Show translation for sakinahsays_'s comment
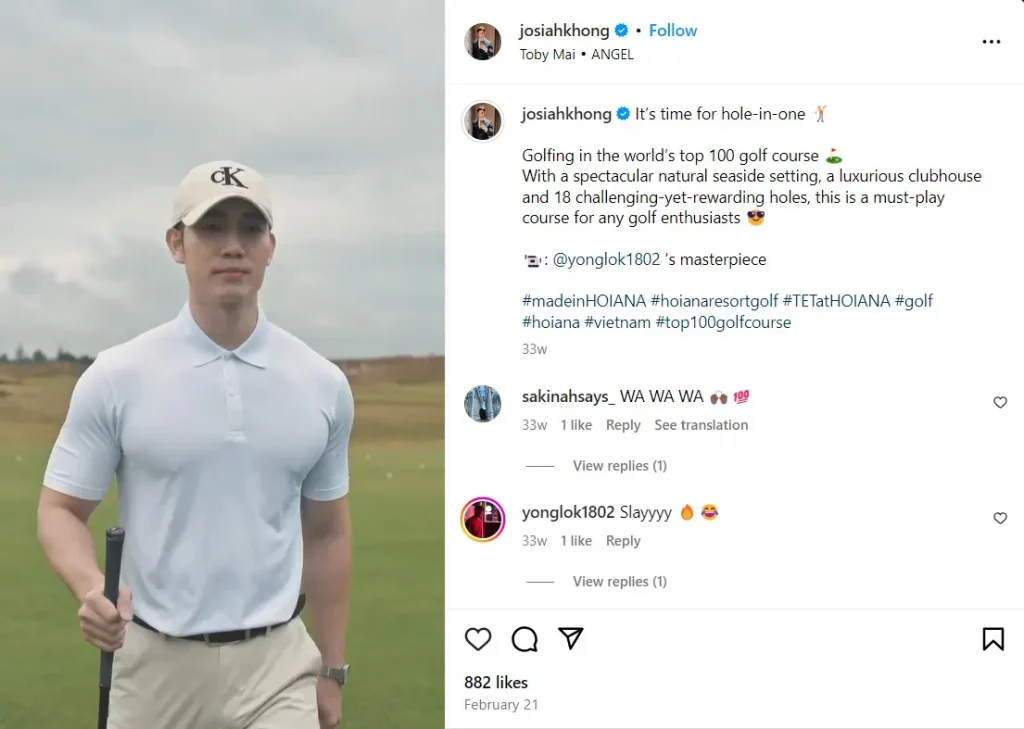Viewport: 1024px width, 729px height. (701, 424)
